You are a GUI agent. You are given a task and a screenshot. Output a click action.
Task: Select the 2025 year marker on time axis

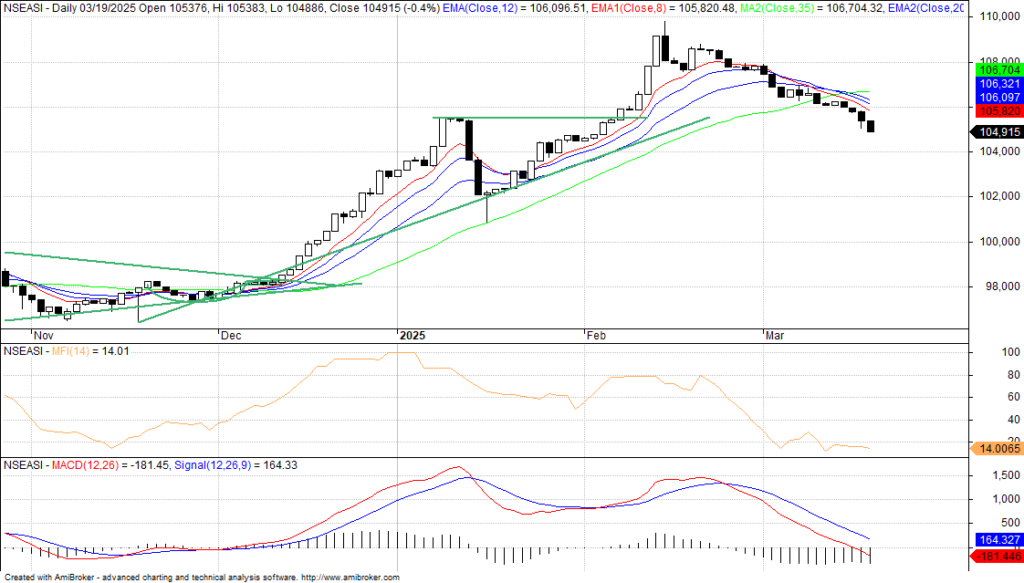tap(412, 336)
